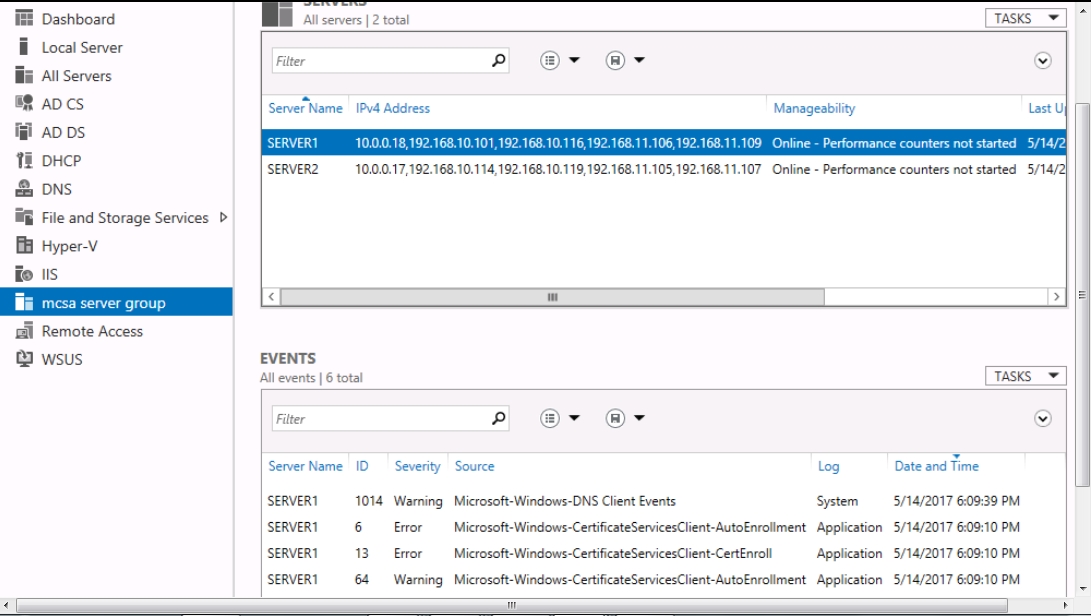
Task: Select the SERVER1 row in servers list
Action: [664, 143]
